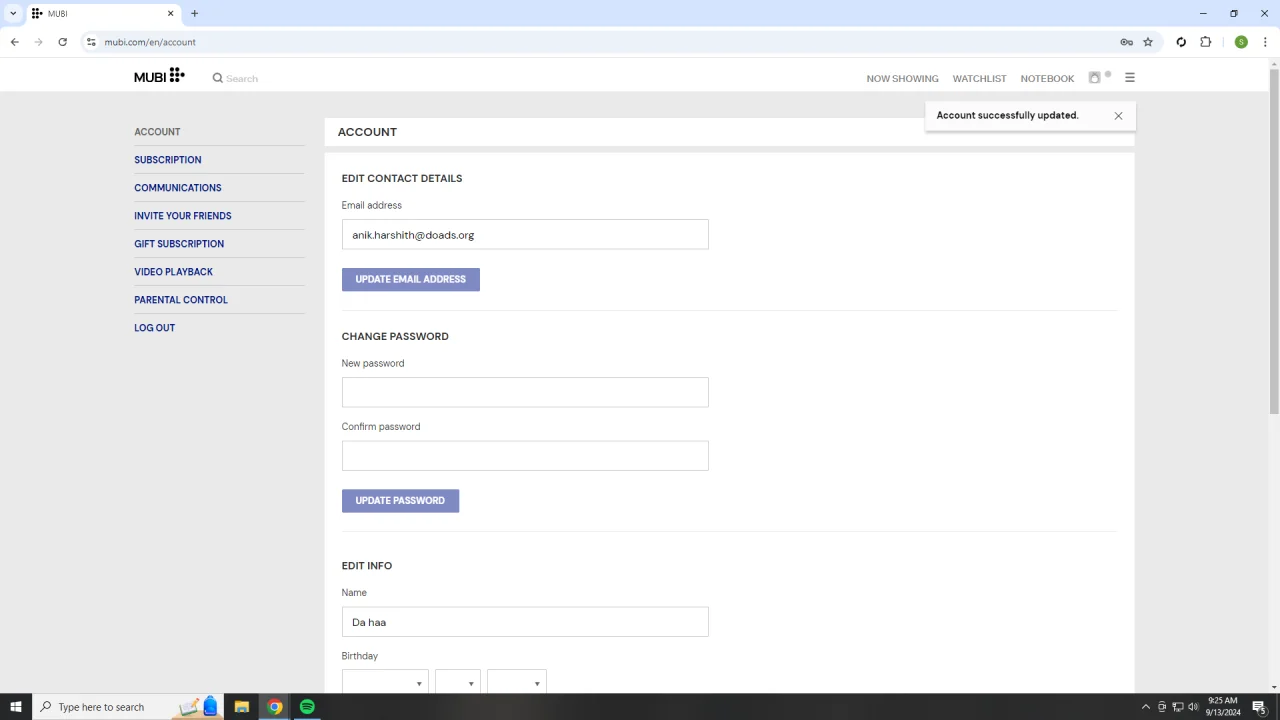Click Update Email Address button
This screenshot has width=1280, height=720.
click(411, 279)
